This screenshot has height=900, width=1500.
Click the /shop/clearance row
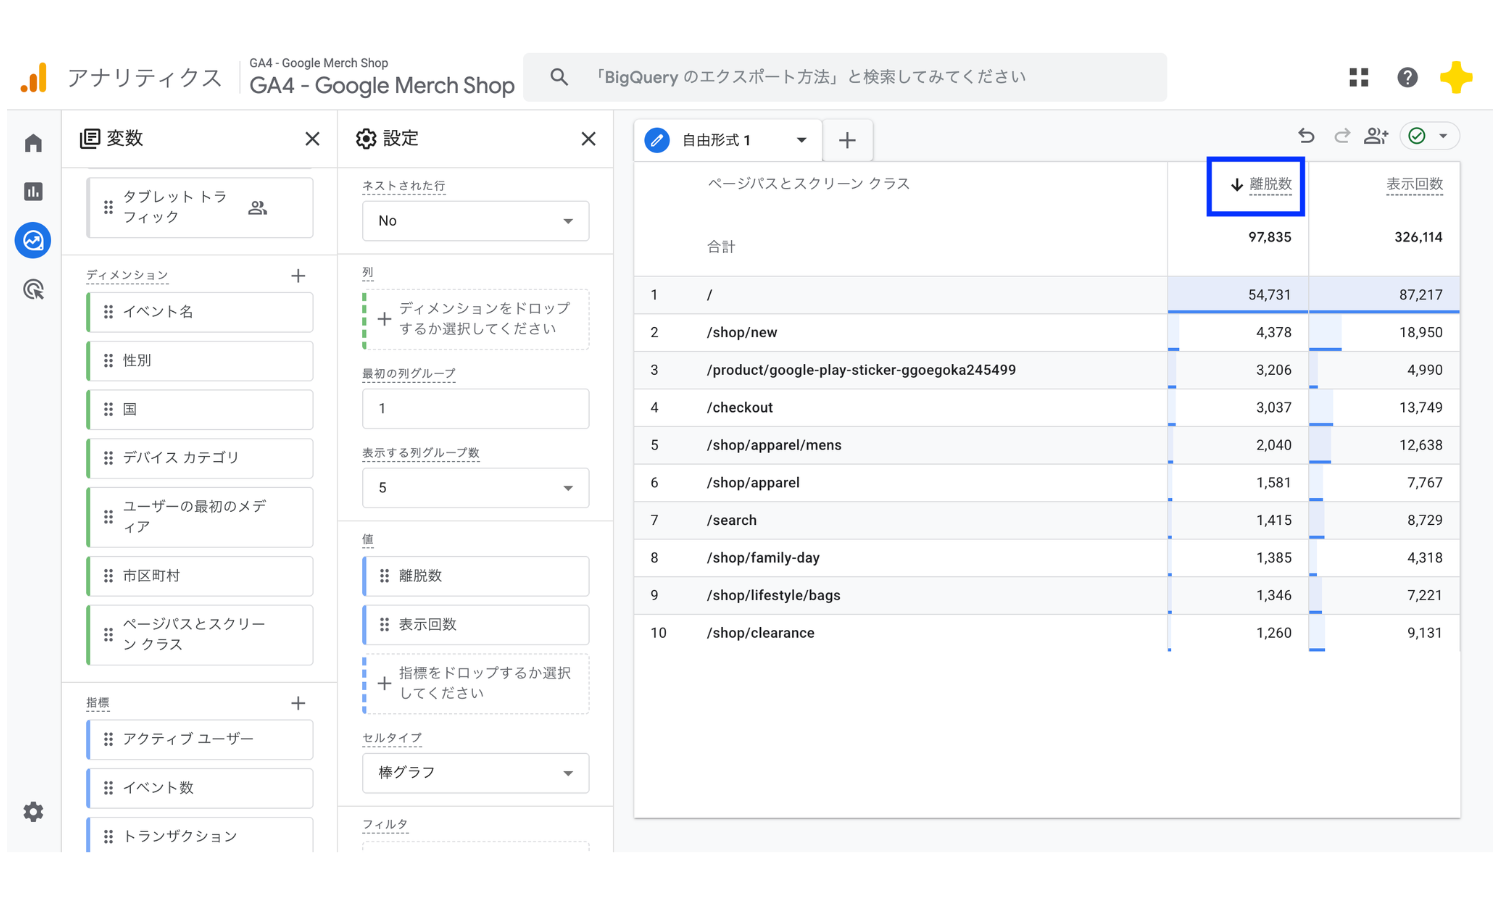[x=1047, y=633]
